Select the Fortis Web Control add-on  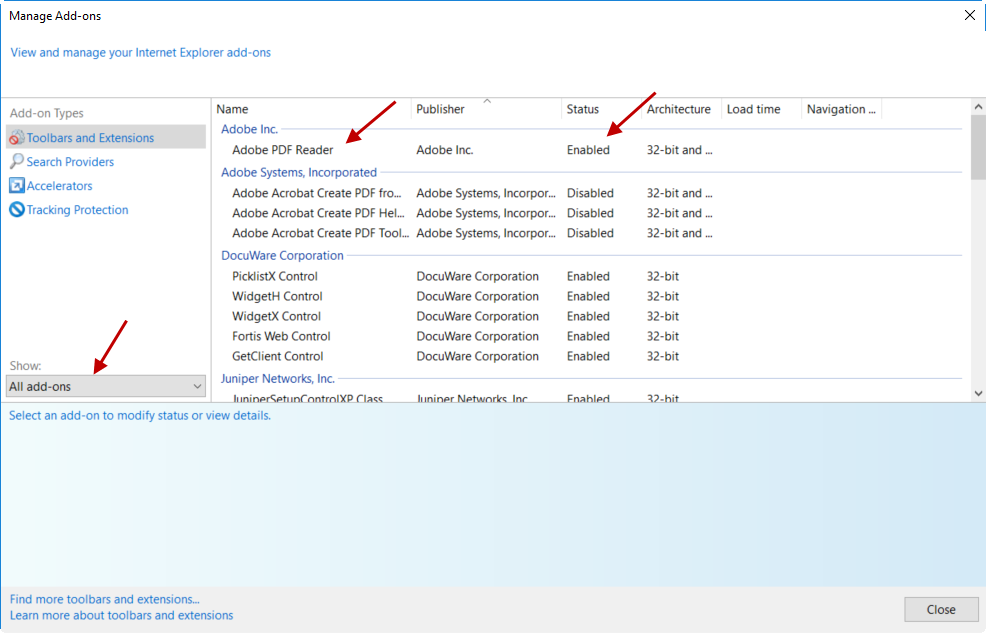click(281, 336)
